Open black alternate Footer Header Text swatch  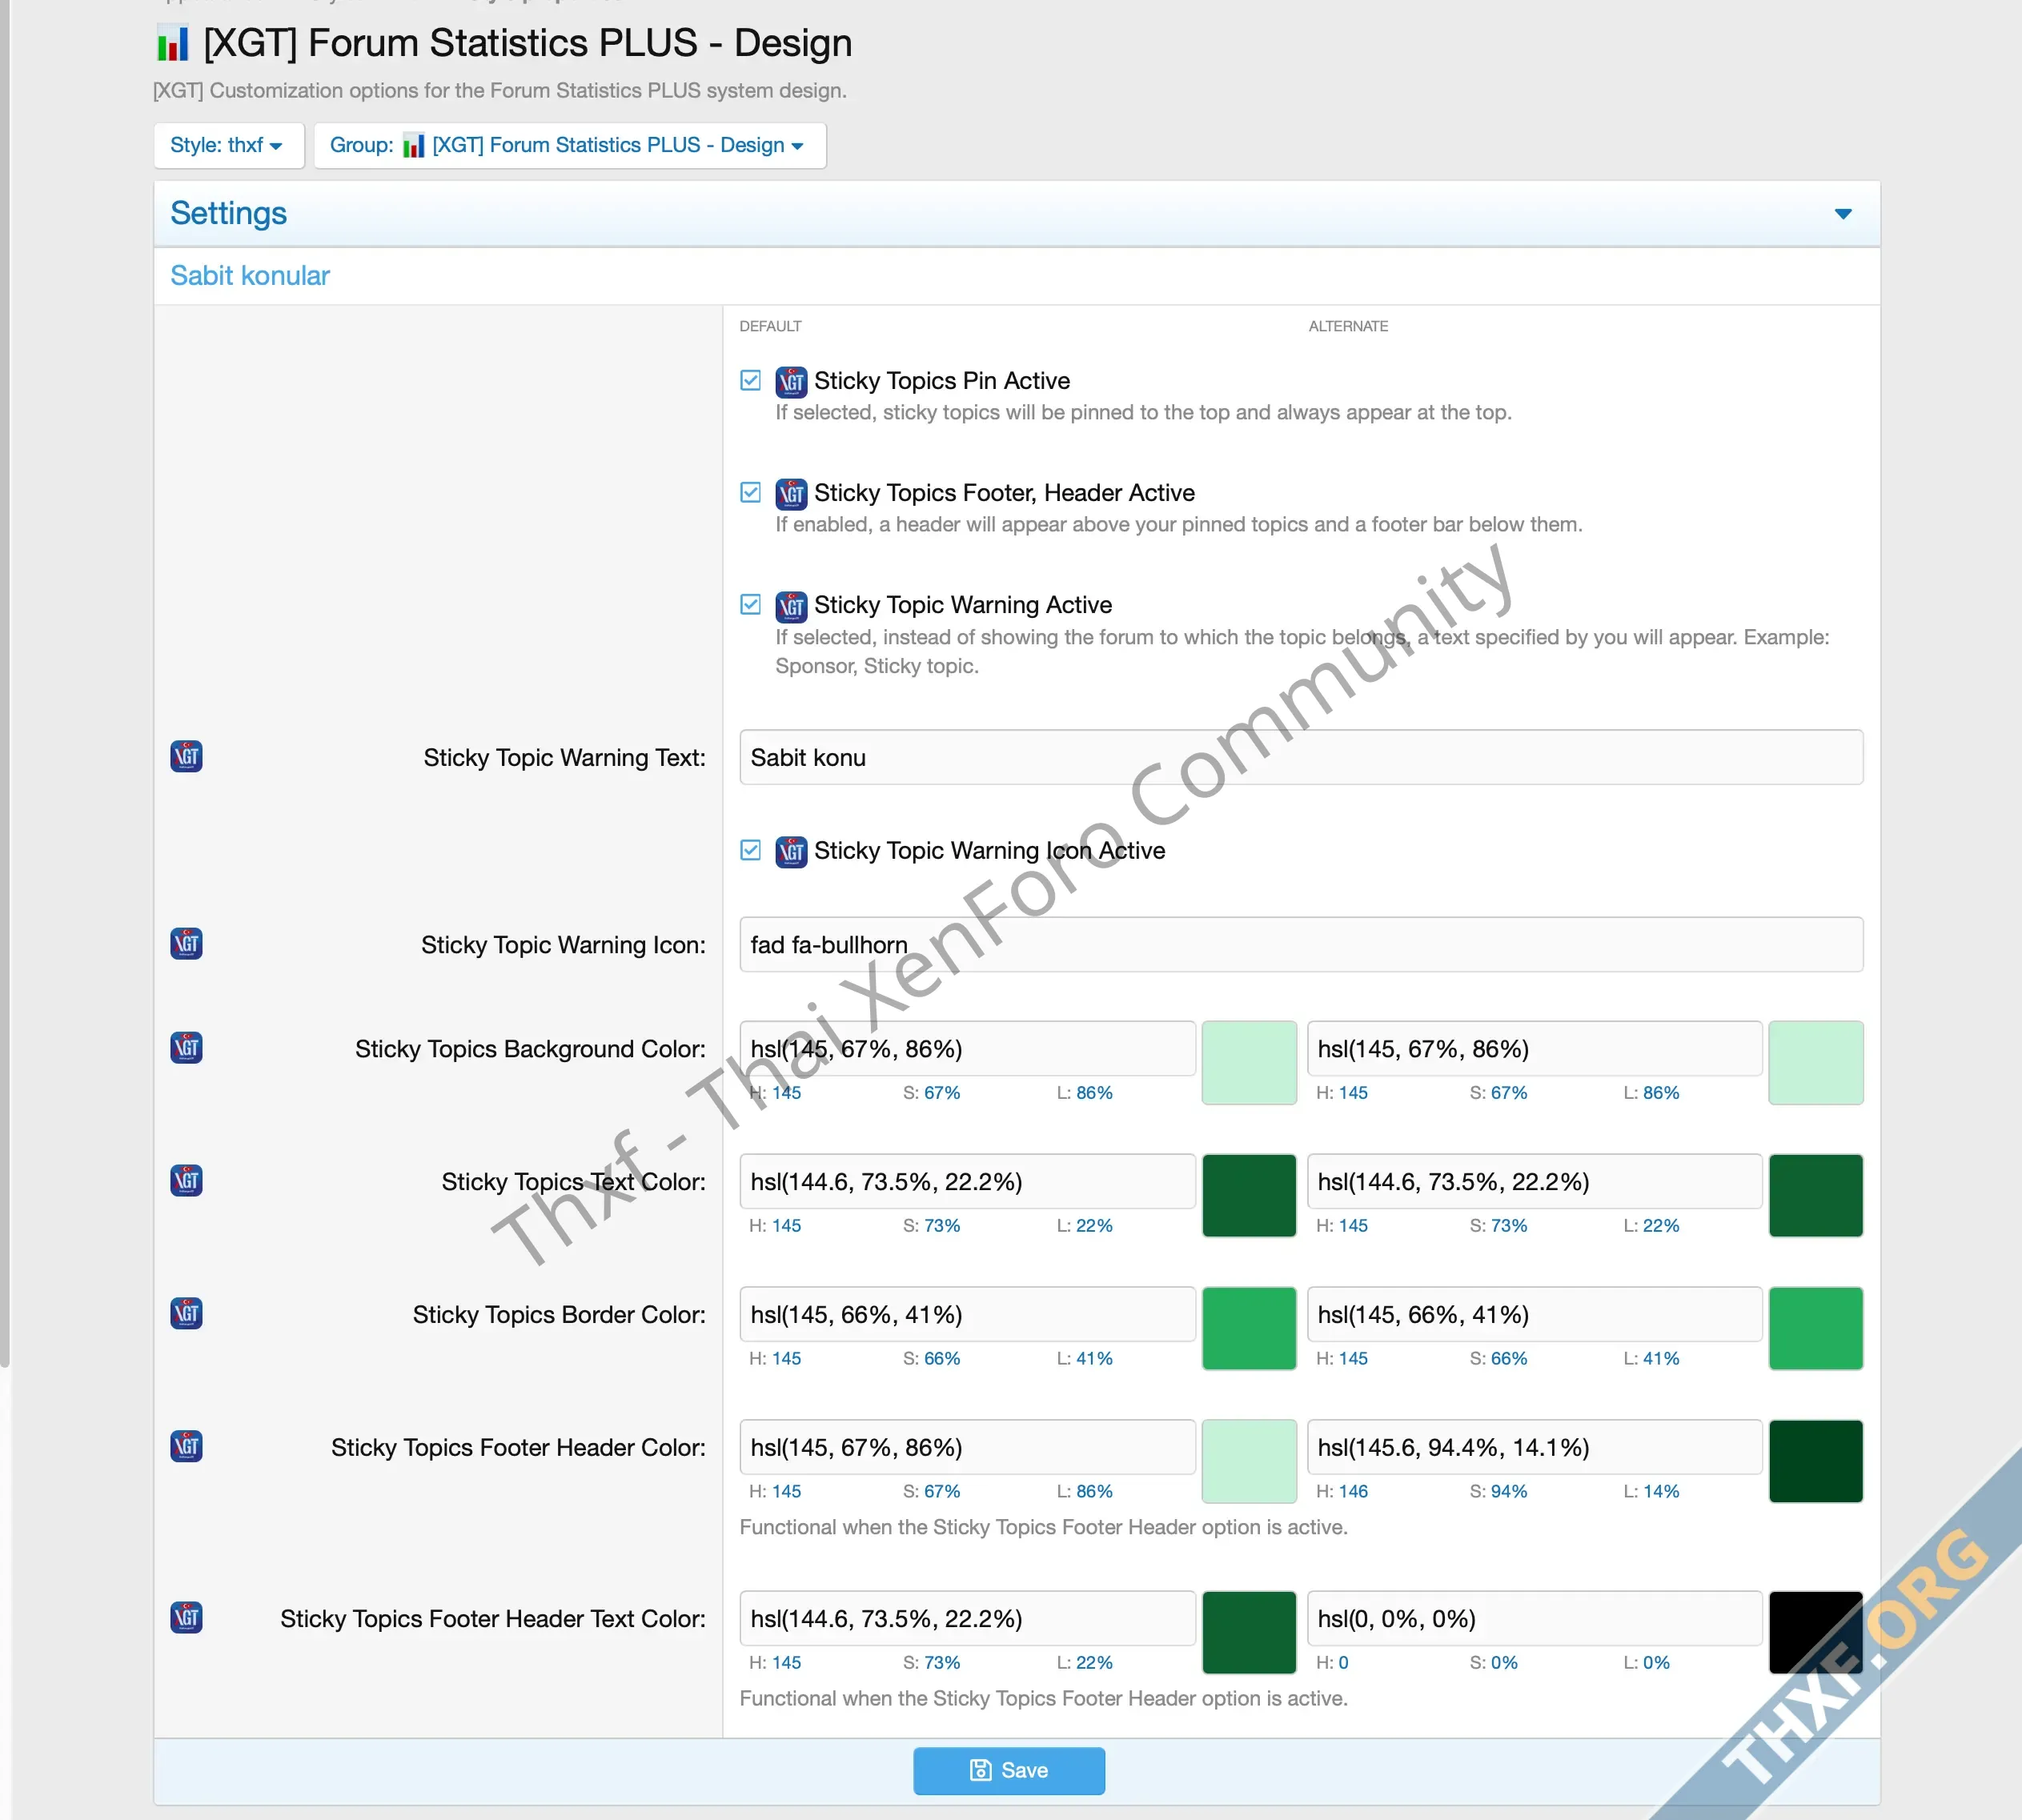[x=1815, y=1632]
